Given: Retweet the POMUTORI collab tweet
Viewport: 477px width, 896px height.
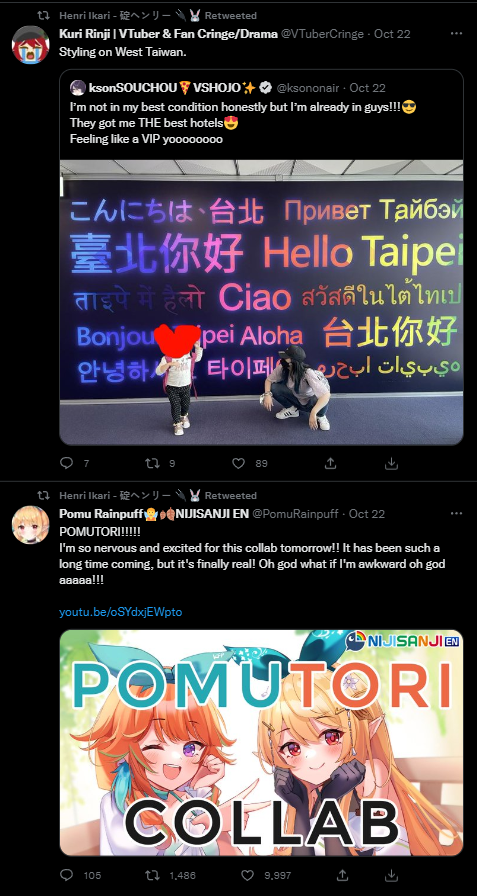Looking at the screenshot, I should pyautogui.click(x=152, y=875).
